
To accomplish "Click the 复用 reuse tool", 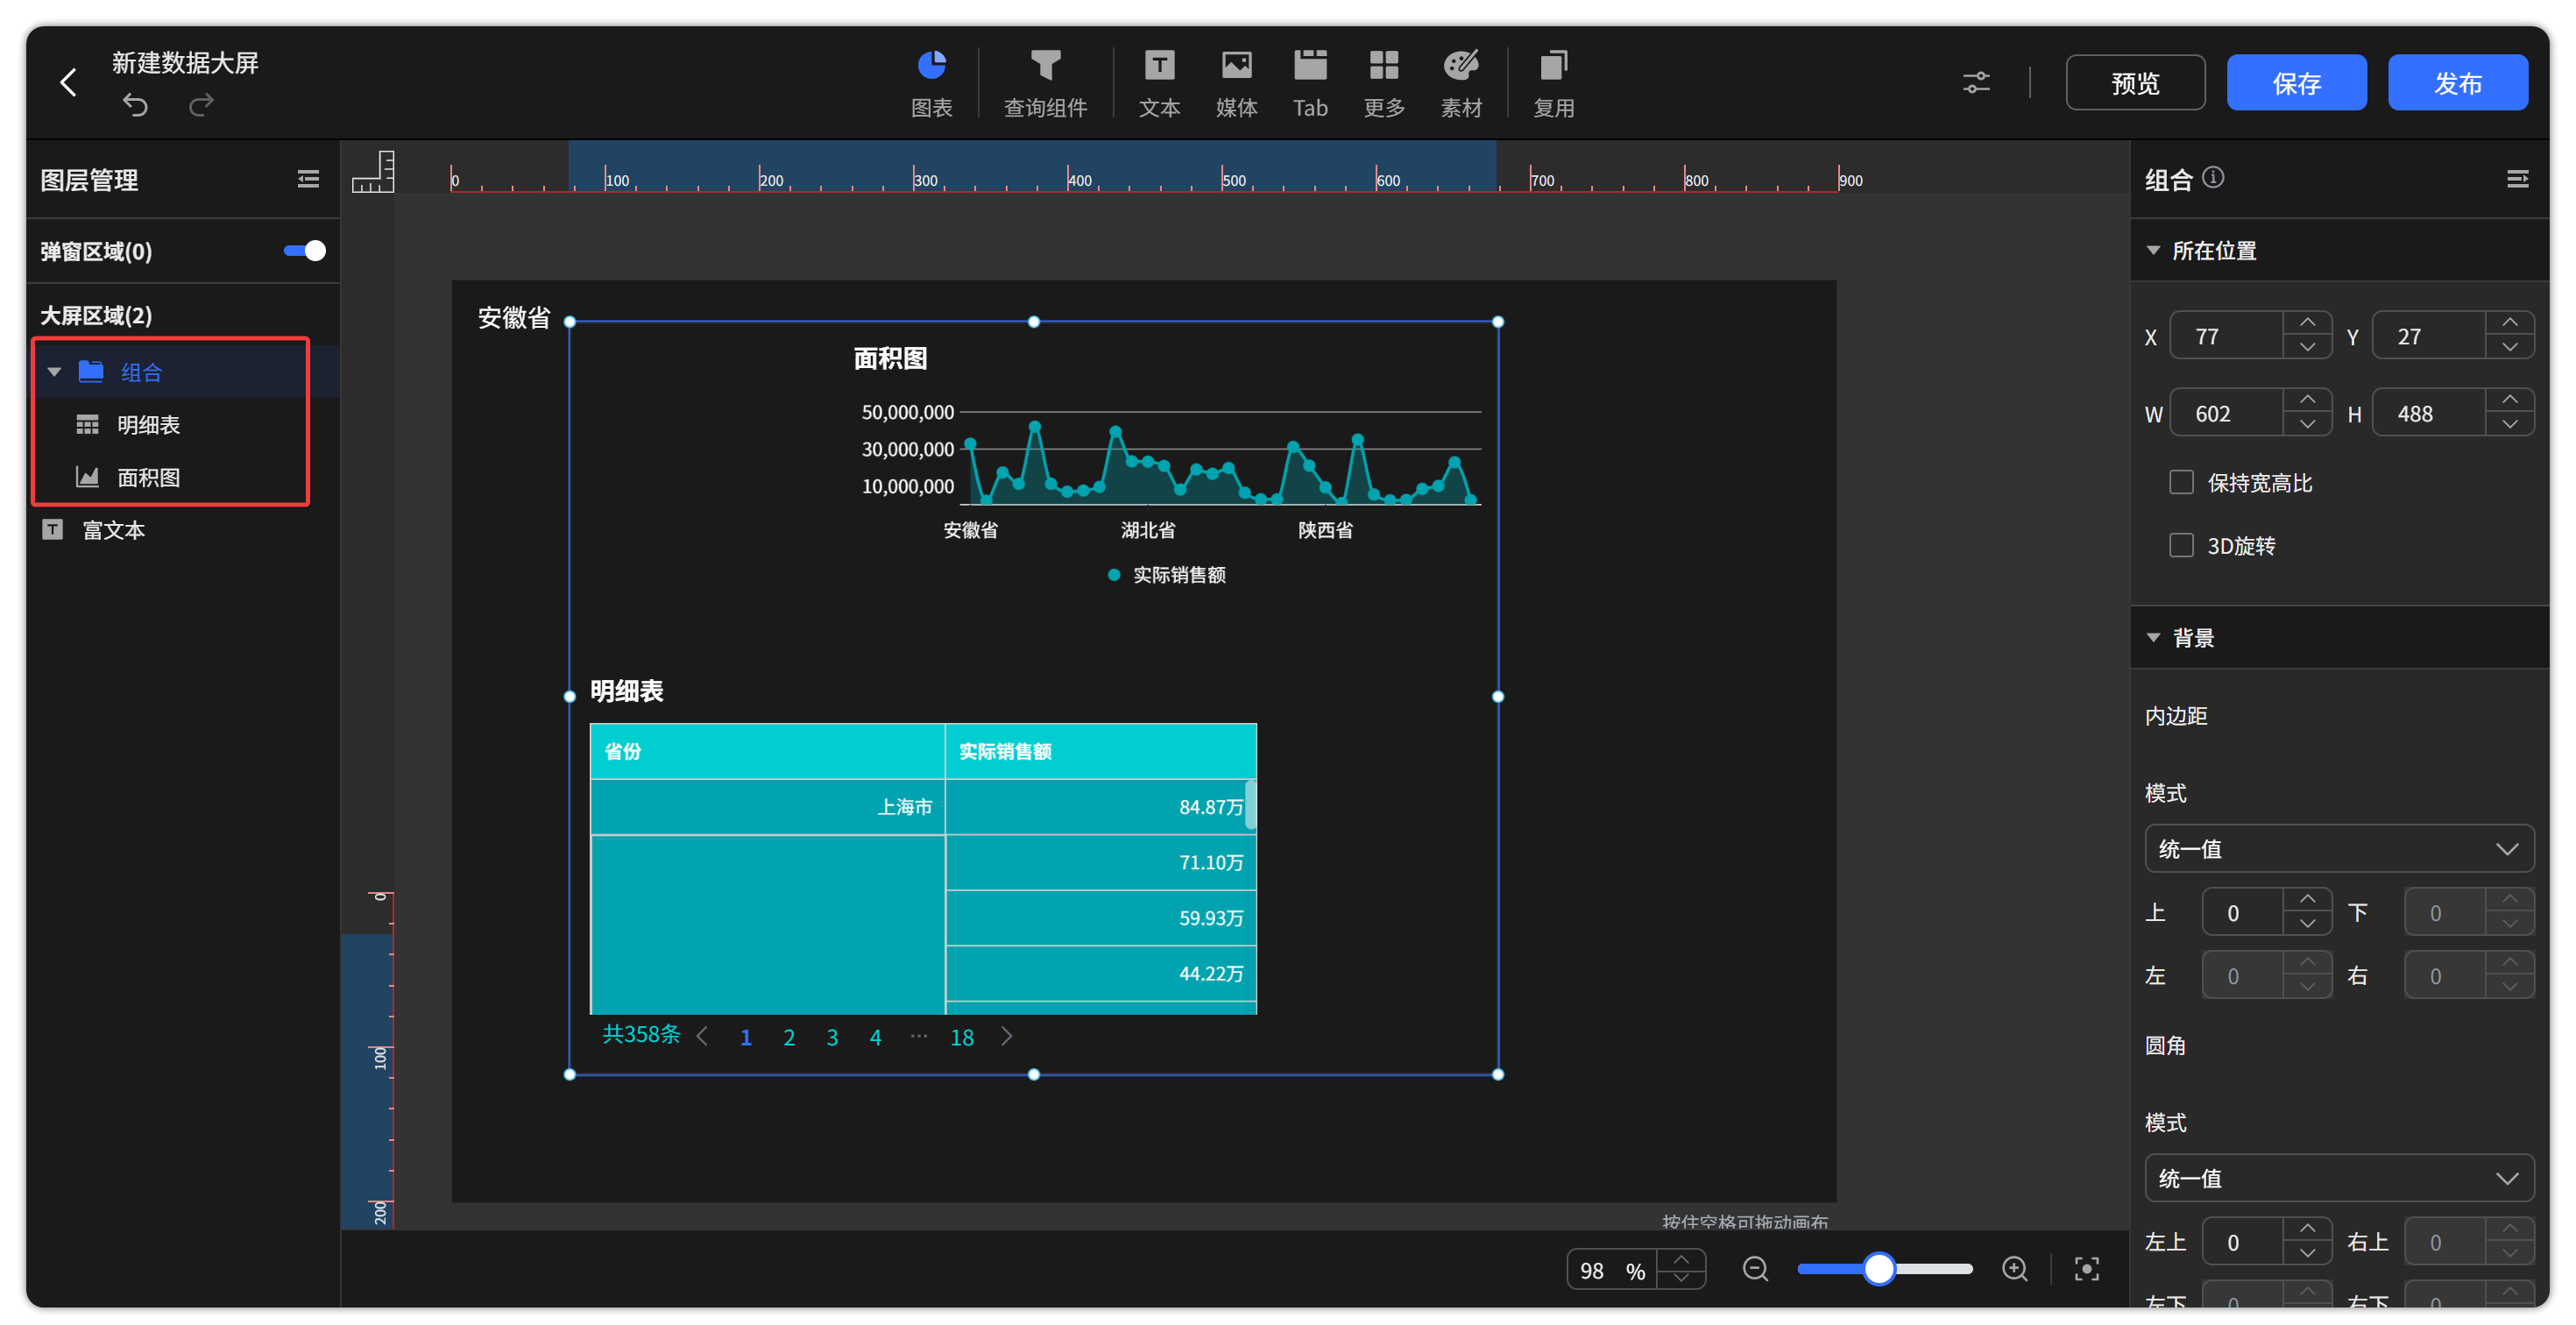I will pyautogui.click(x=1553, y=82).
